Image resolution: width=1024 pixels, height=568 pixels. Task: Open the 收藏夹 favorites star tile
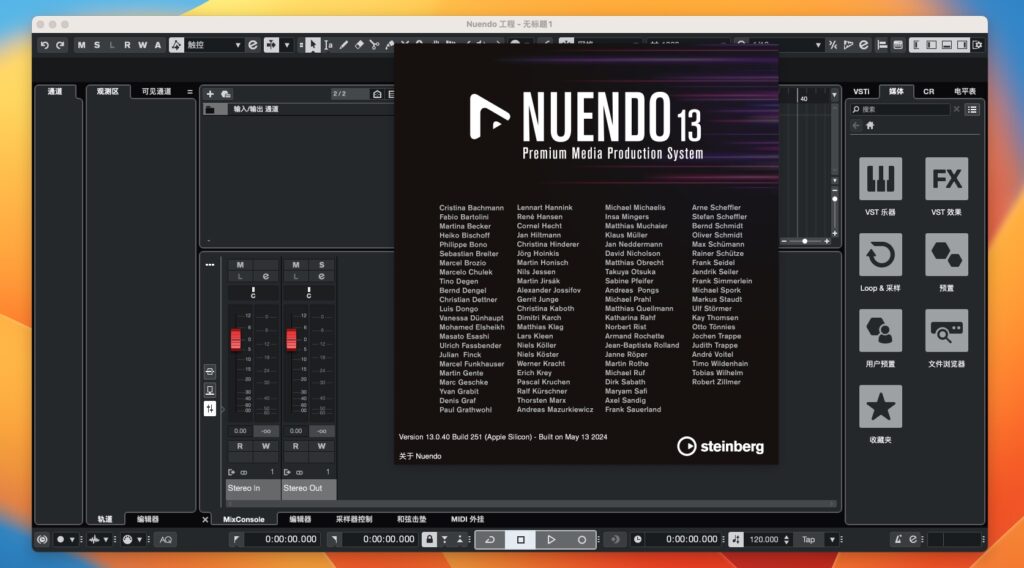point(880,407)
